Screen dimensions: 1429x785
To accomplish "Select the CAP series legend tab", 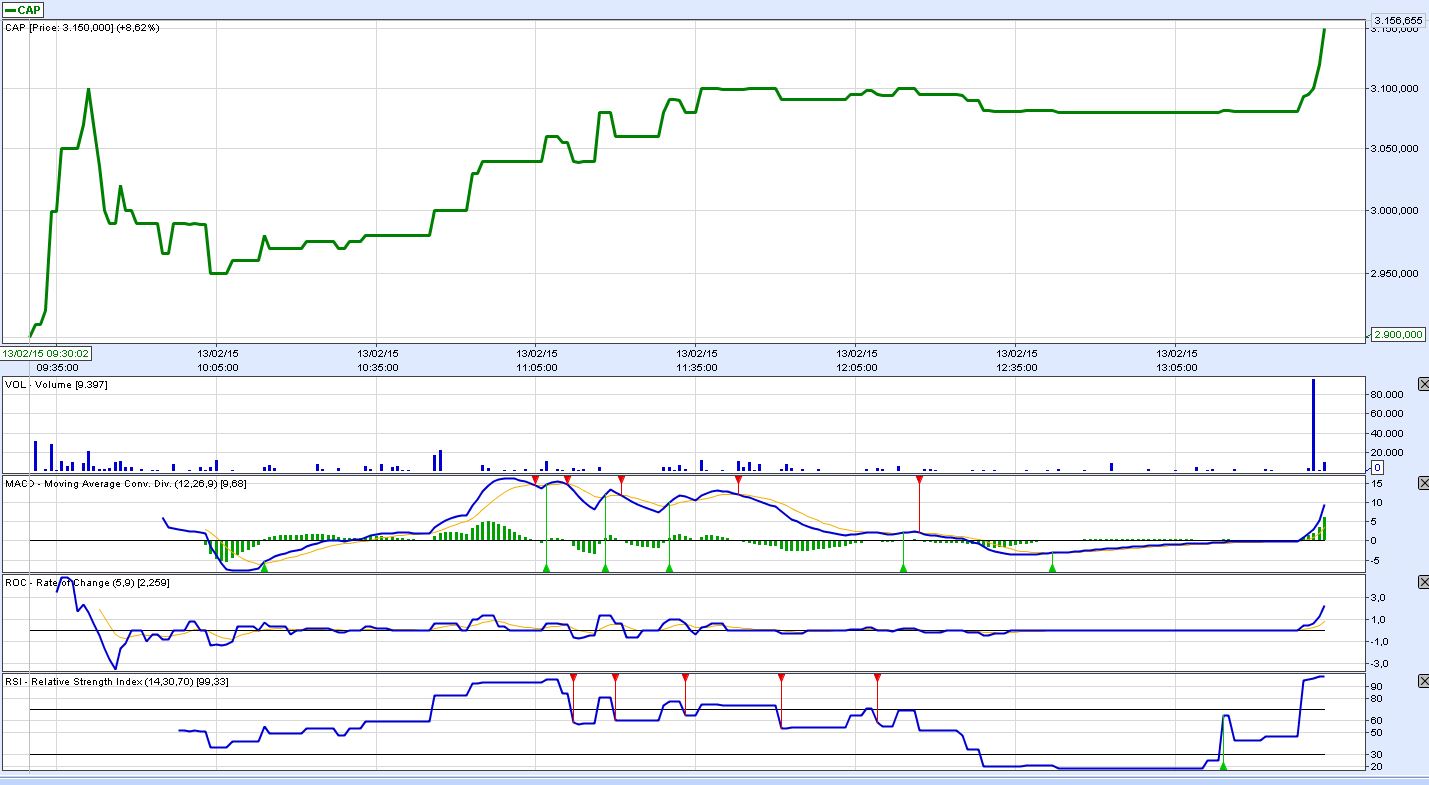I will [x=23, y=10].
